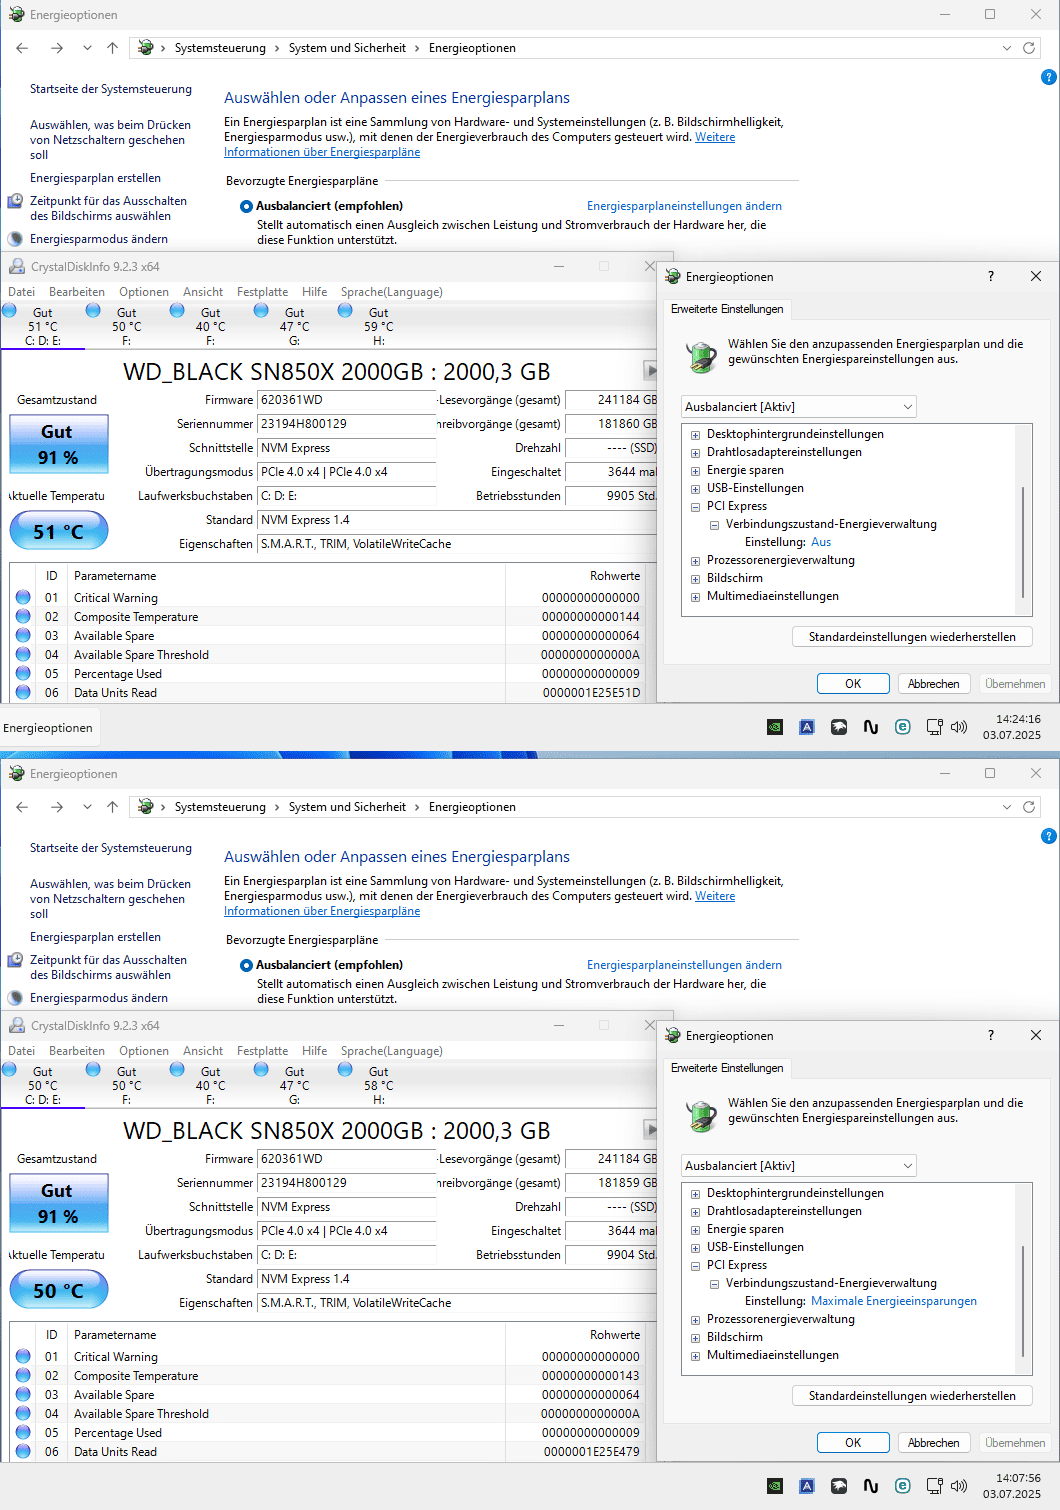Open Sprache(Language) menu in CrystalDiskInfo, 14:07:56 capture
This screenshot has height=1510, width=1060.
pos(391,1051)
